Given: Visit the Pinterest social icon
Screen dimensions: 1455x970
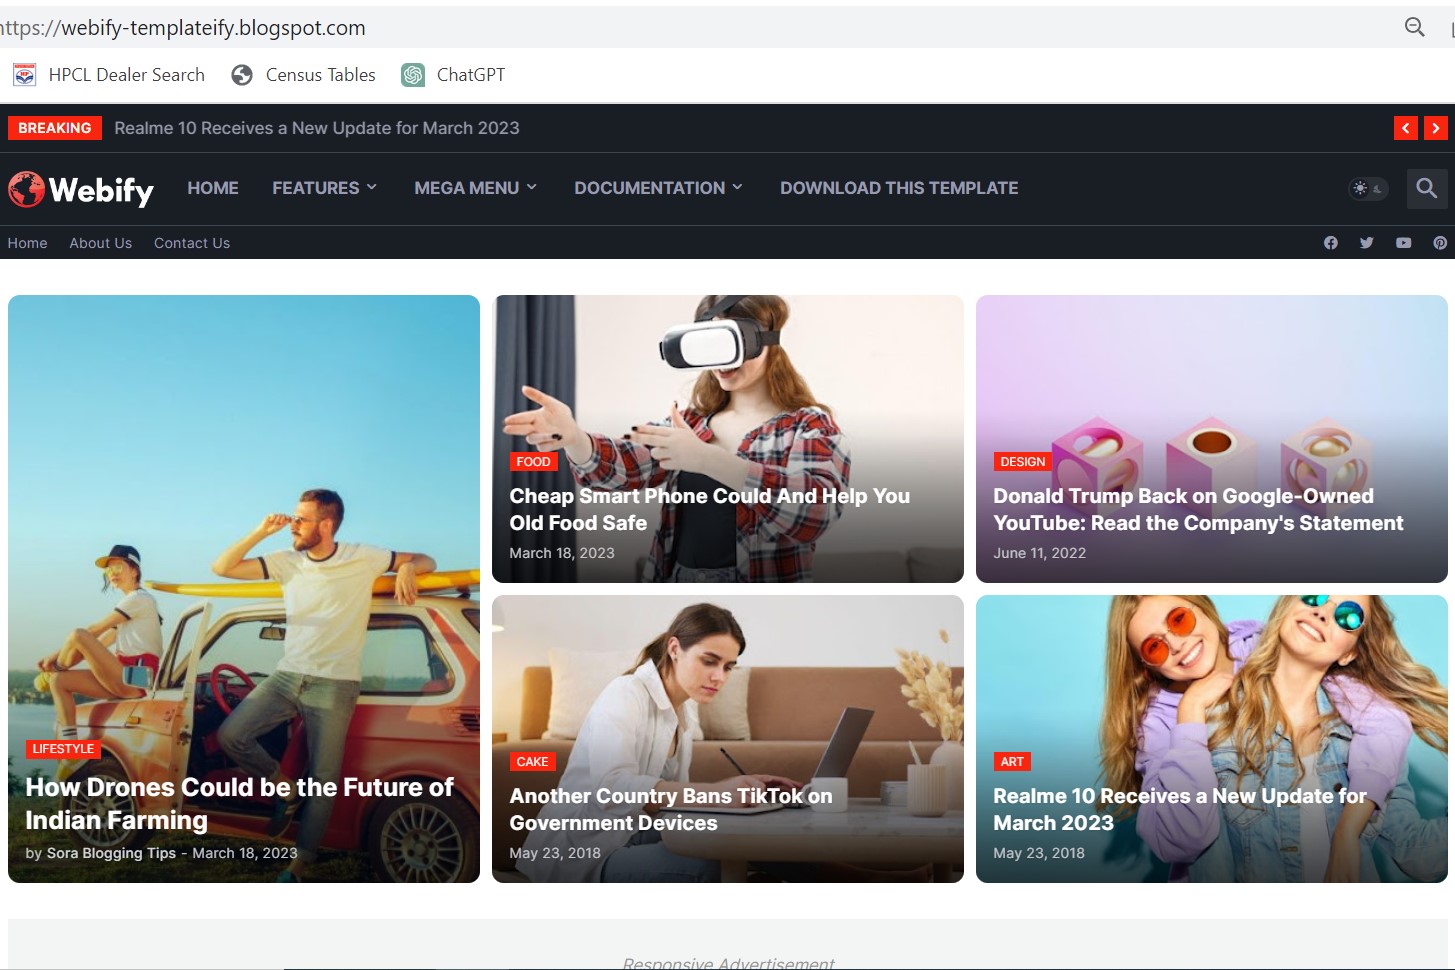Looking at the screenshot, I should [1440, 243].
